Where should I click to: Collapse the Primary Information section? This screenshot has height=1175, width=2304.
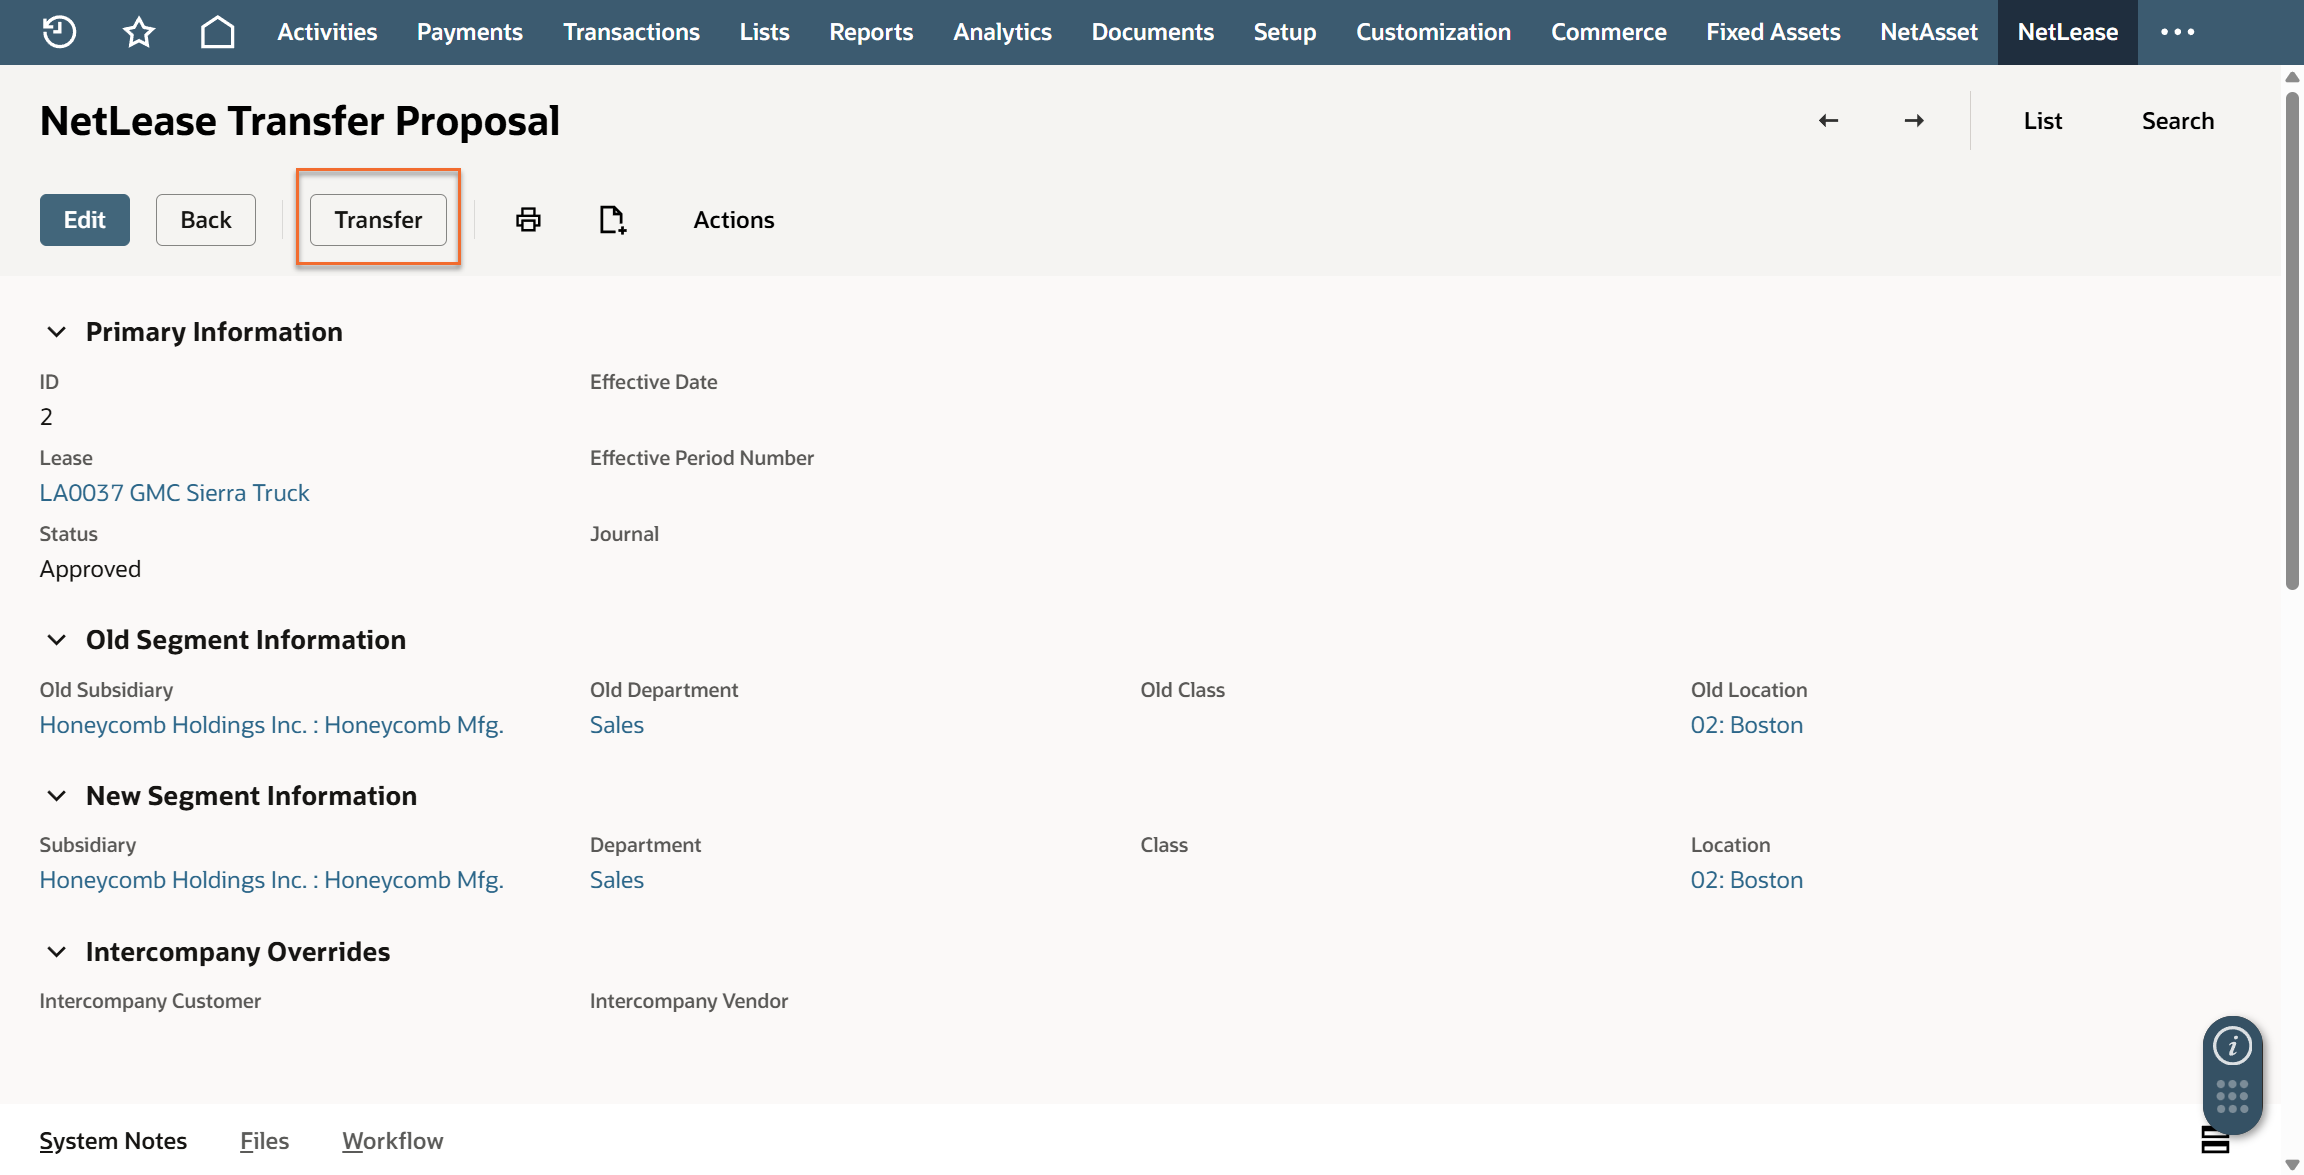click(57, 332)
